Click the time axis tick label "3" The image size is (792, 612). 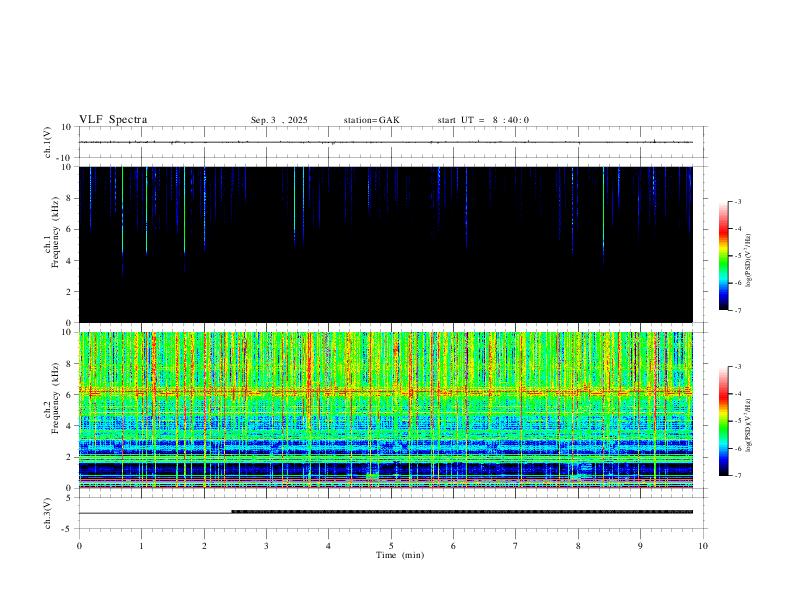[x=266, y=546]
